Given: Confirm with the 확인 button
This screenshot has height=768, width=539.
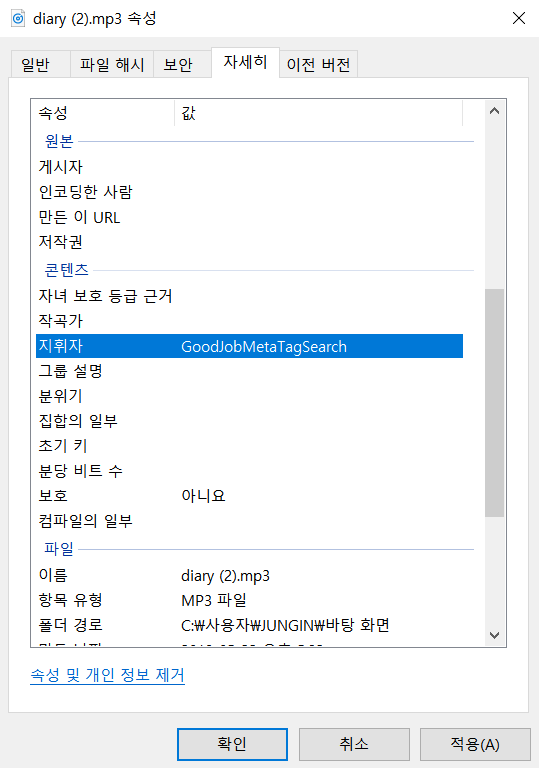Looking at the screenshot, I should [232, 744].
